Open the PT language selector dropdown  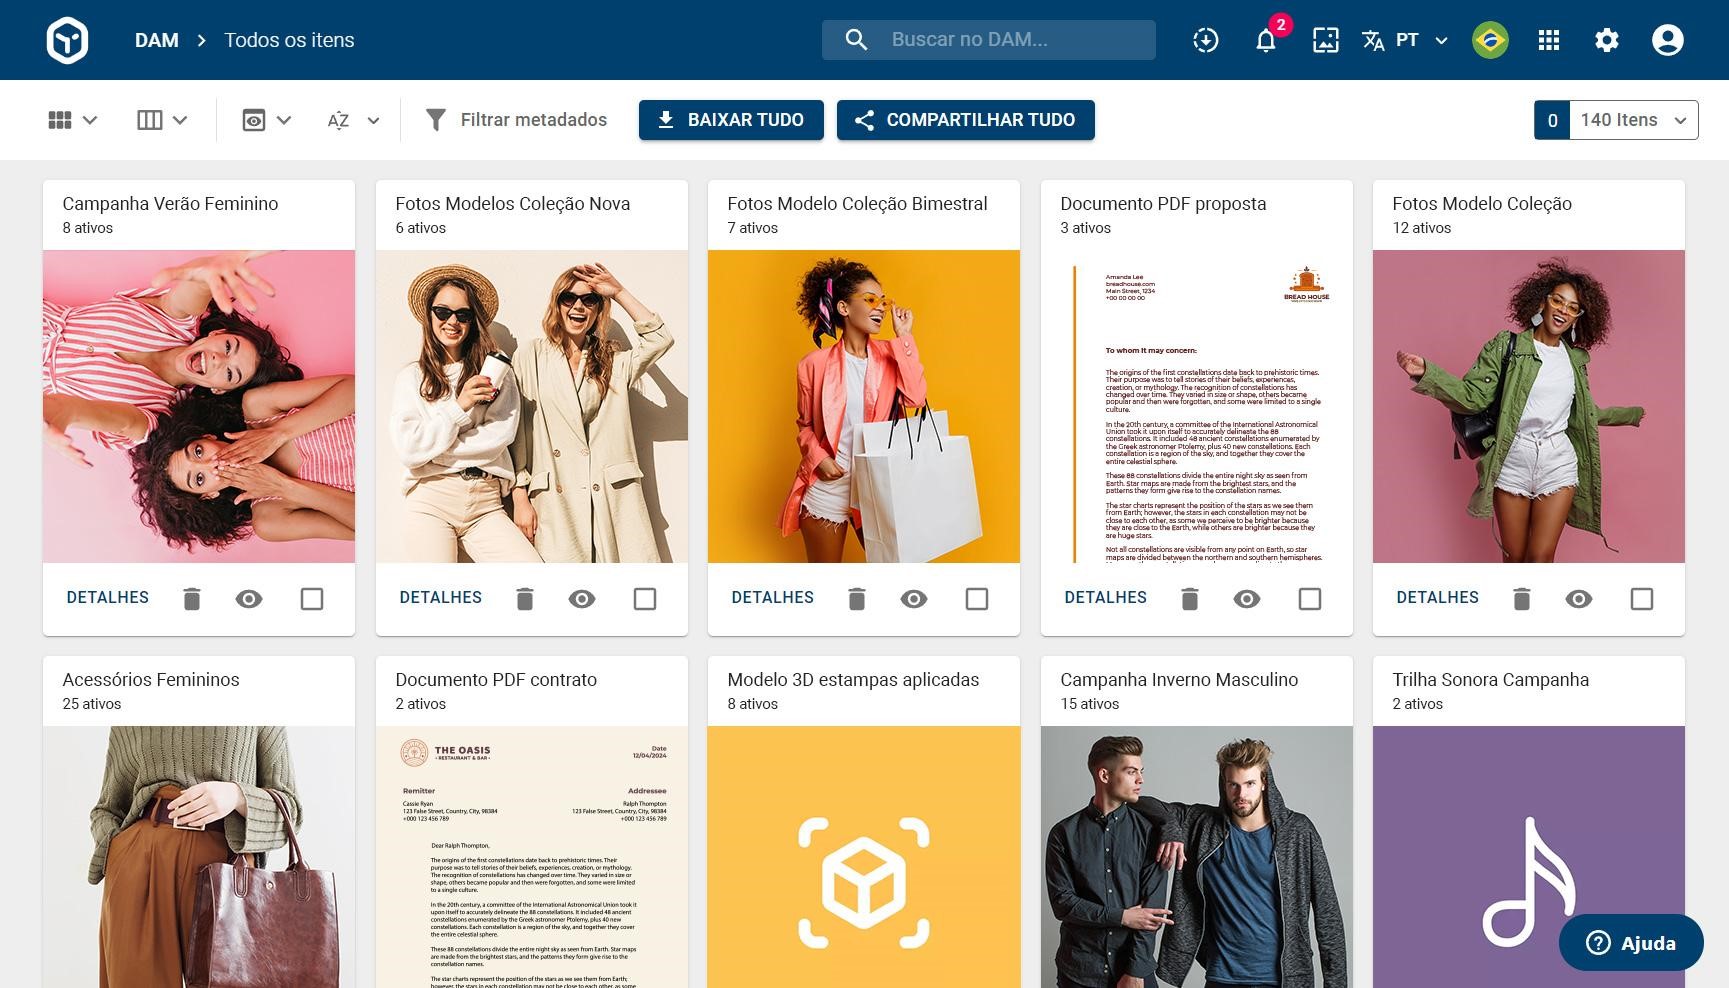(x=1405, y=40)
